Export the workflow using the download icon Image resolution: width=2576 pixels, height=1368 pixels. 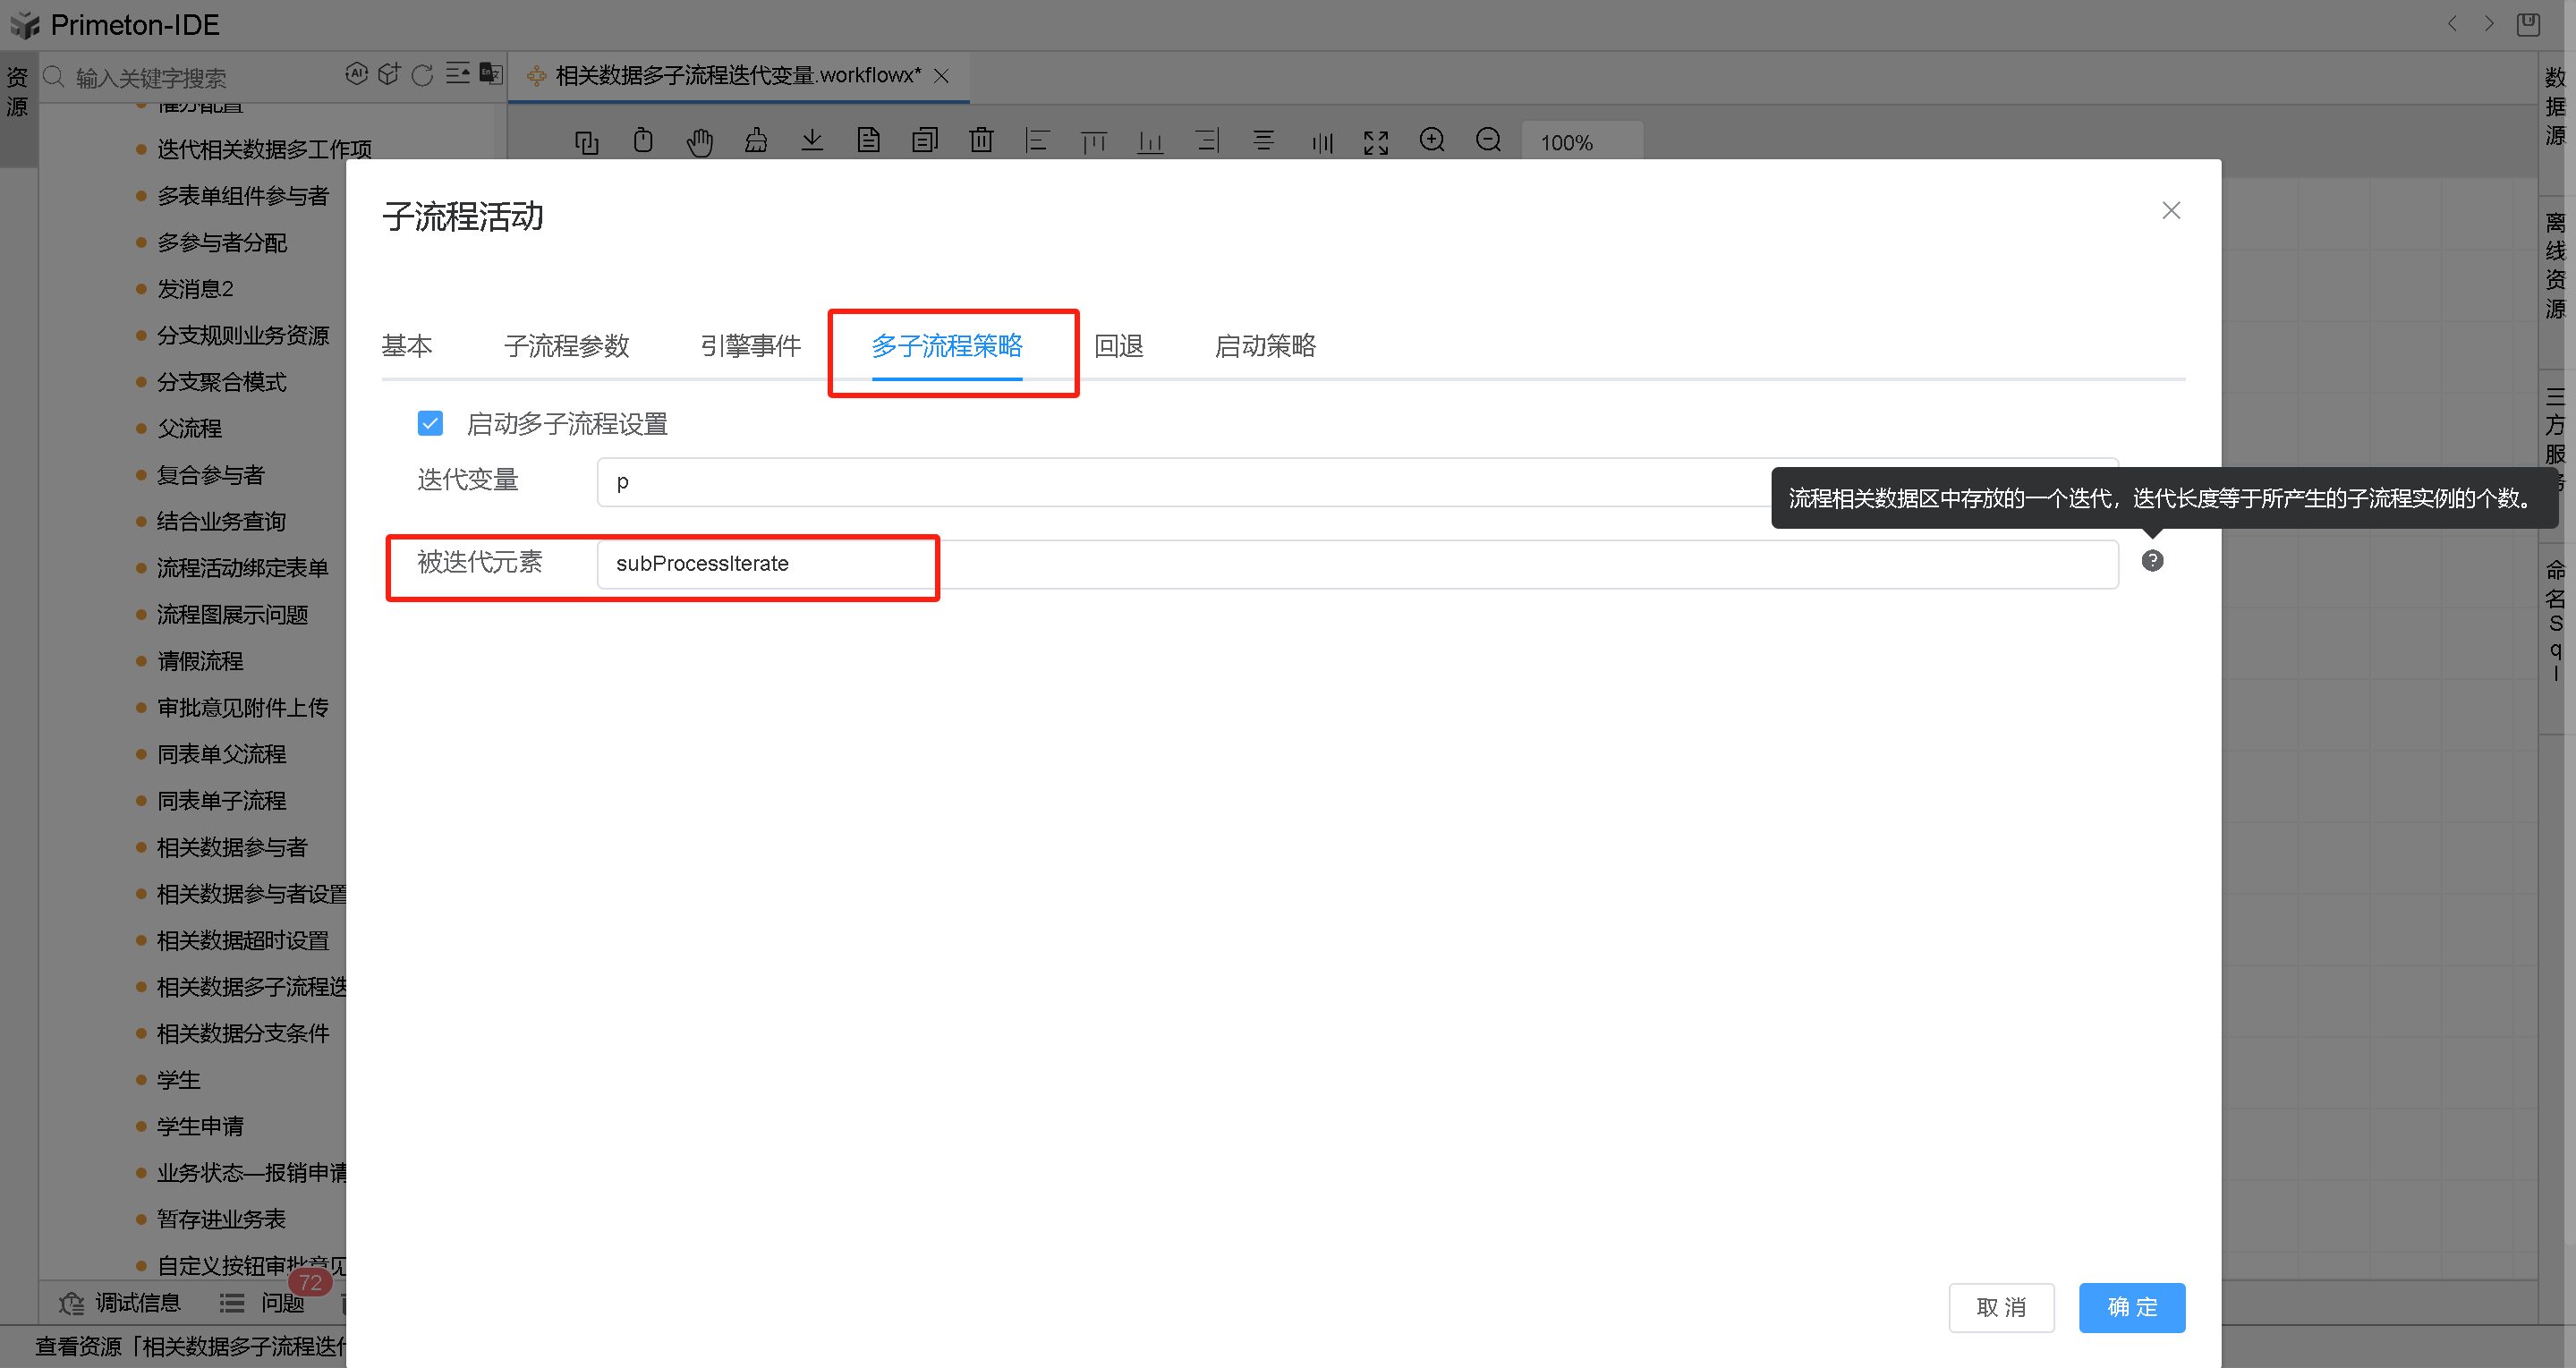click(x=812, y=141)
